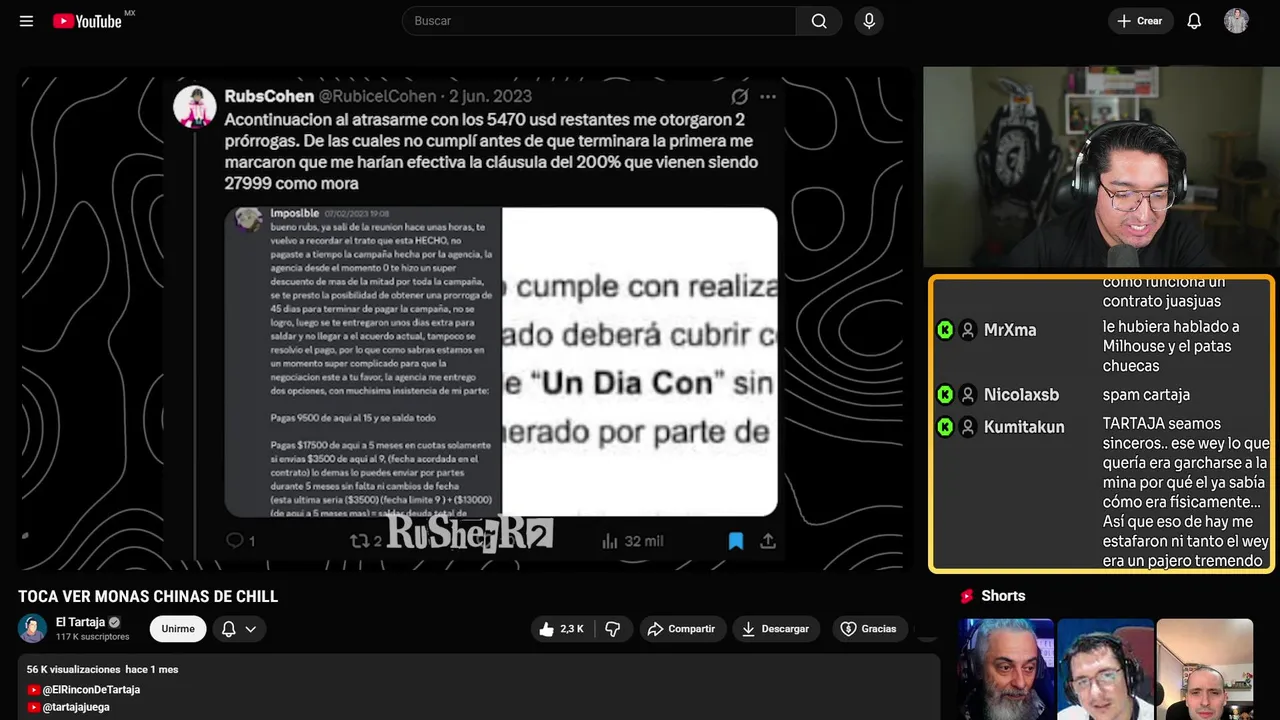The image size is (1280, 720).
Task: Click the Compartir share button
Action: 681,629
